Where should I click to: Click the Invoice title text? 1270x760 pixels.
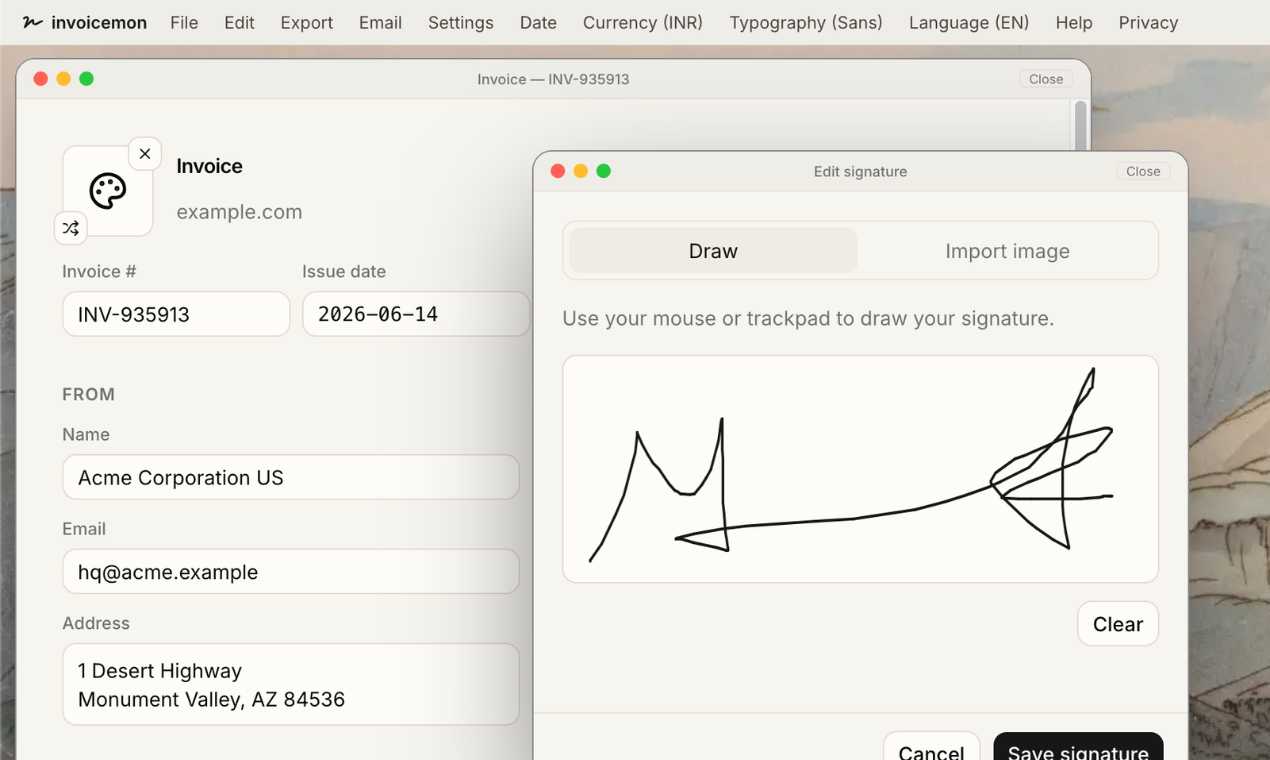(210, 166)
